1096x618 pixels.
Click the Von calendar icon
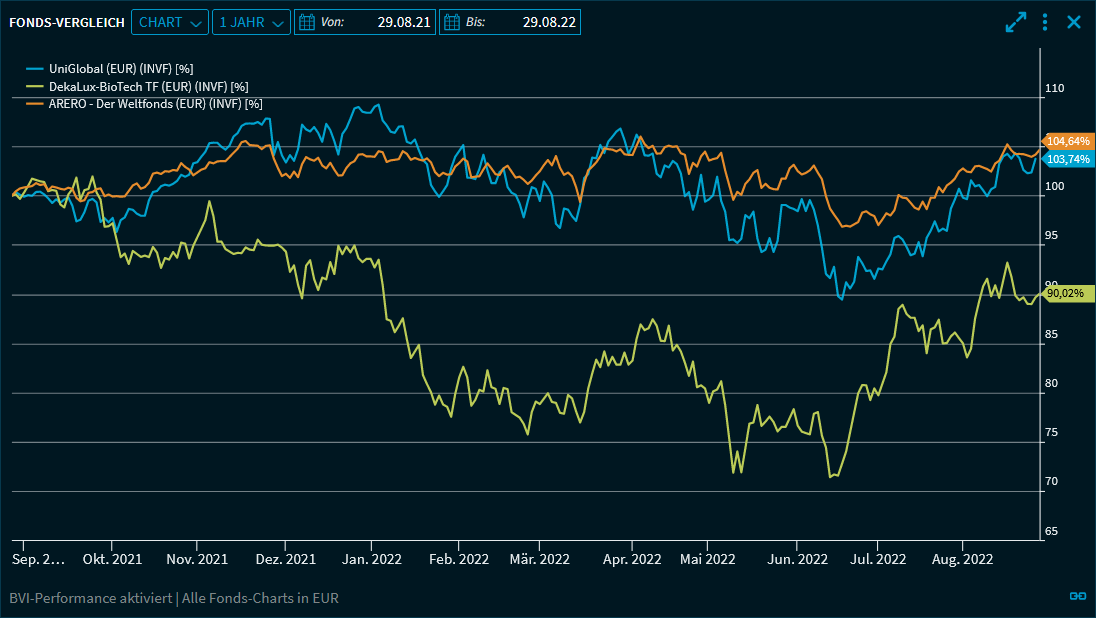coord(307,22)
